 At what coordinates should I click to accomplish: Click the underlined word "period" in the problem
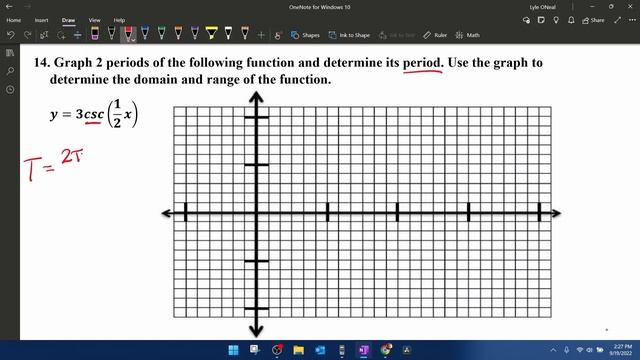click(422, 63)
